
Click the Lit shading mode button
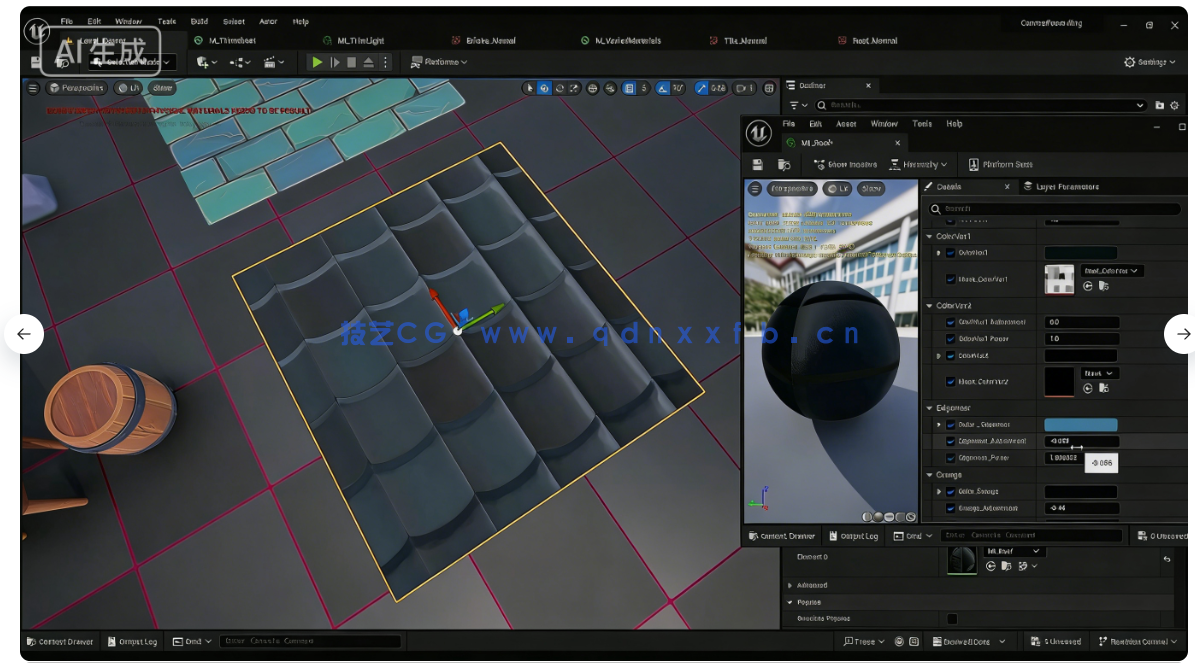click(836, 187)
